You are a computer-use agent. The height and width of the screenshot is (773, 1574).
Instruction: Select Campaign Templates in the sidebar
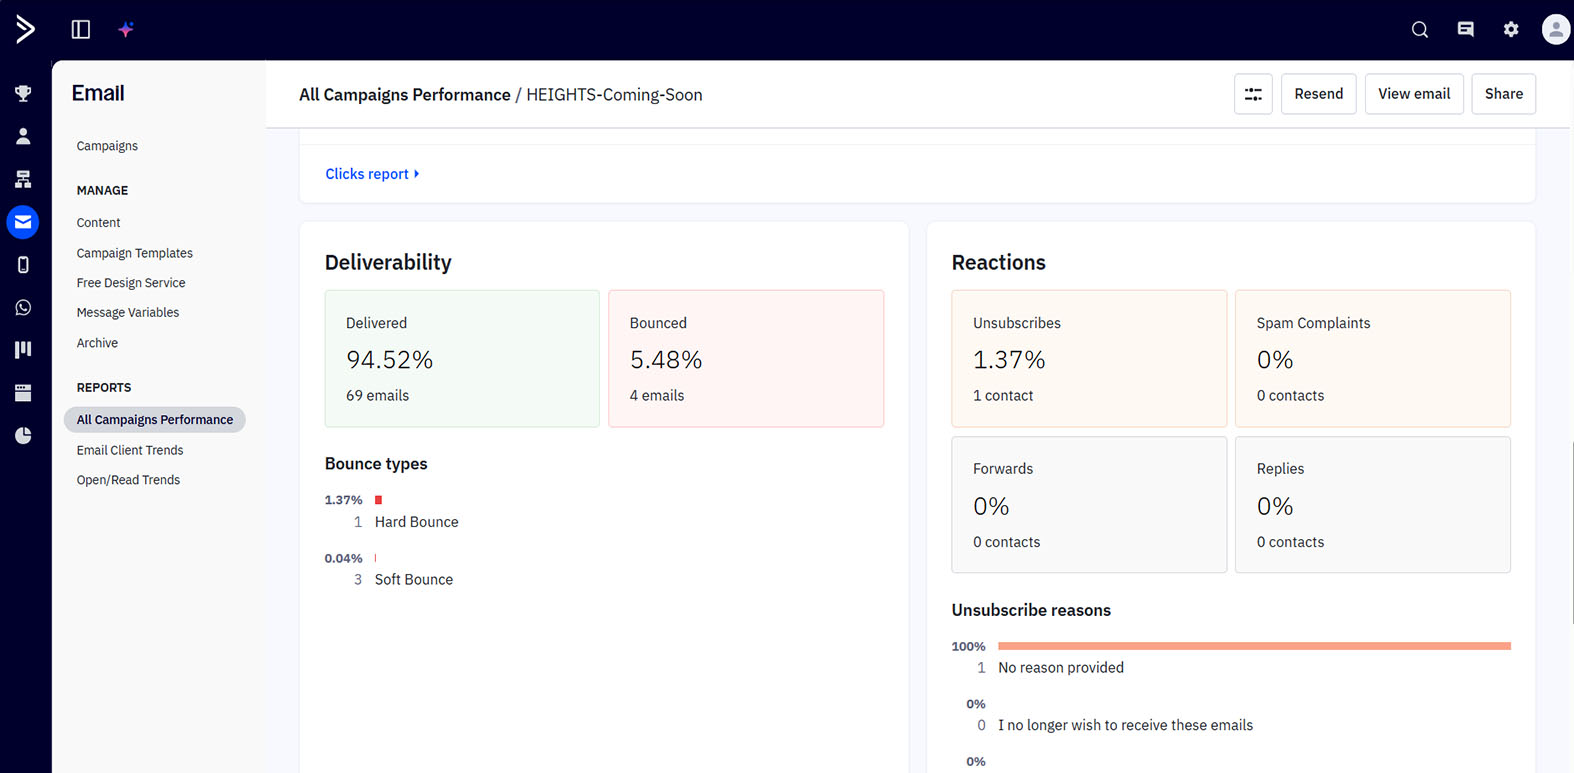tap(135, 253)
